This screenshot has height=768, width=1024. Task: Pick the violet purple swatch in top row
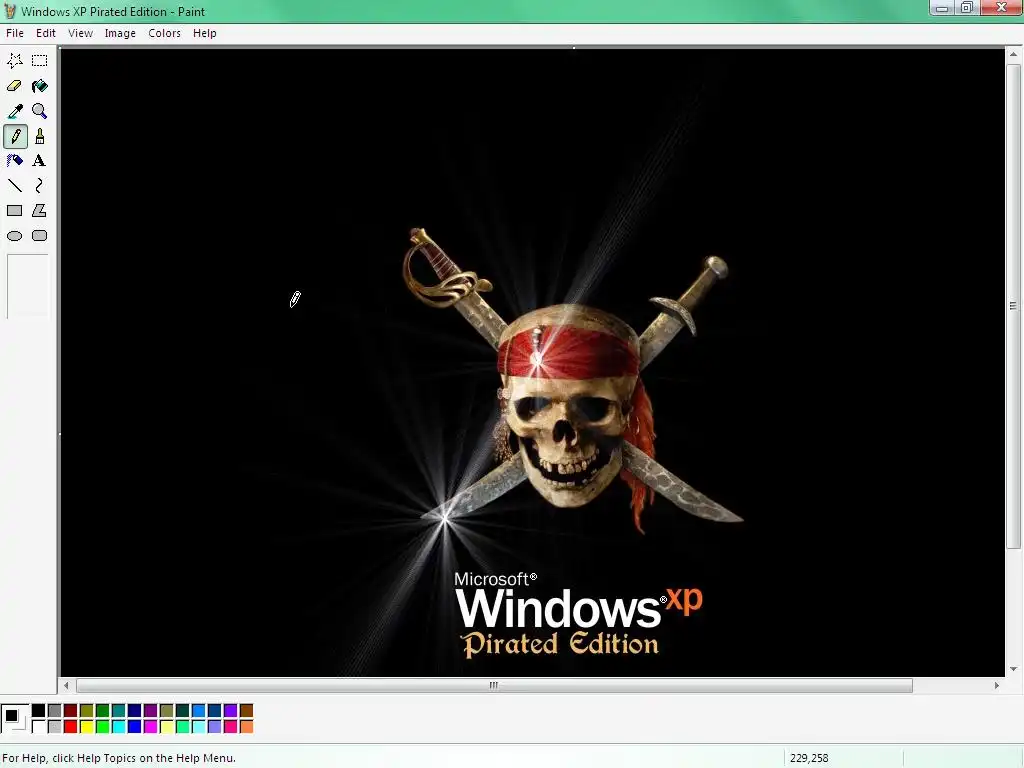pyautogui.click(x=231, y=711)
